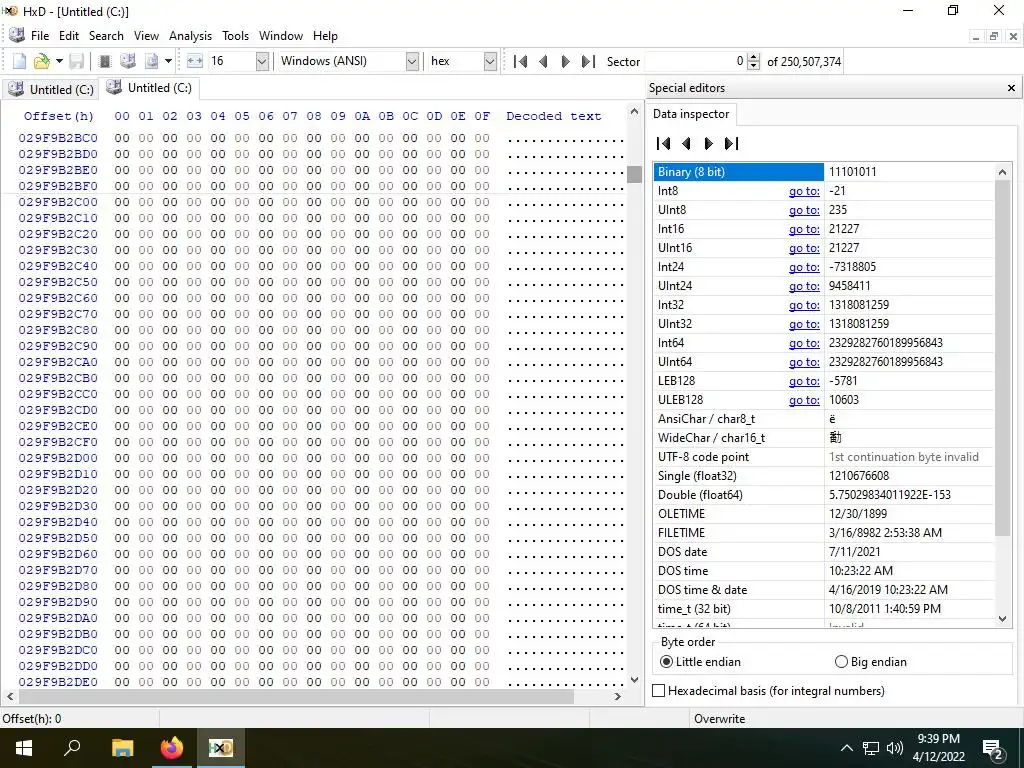Screen dimensions: 1024x768
Task: Jump to the last sector in the toolbar
Action: coord(588,61)
